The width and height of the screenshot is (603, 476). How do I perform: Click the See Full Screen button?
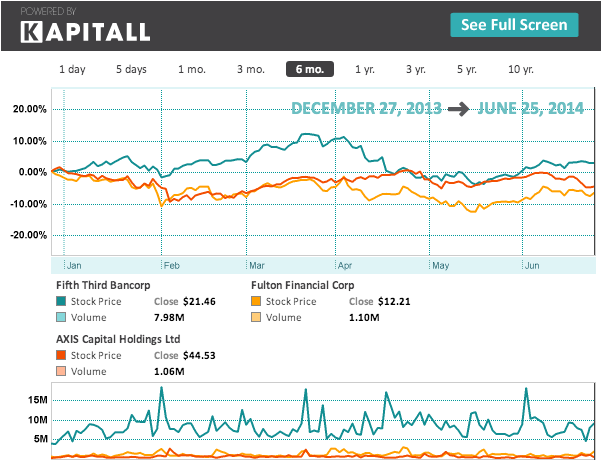point(514,25)
